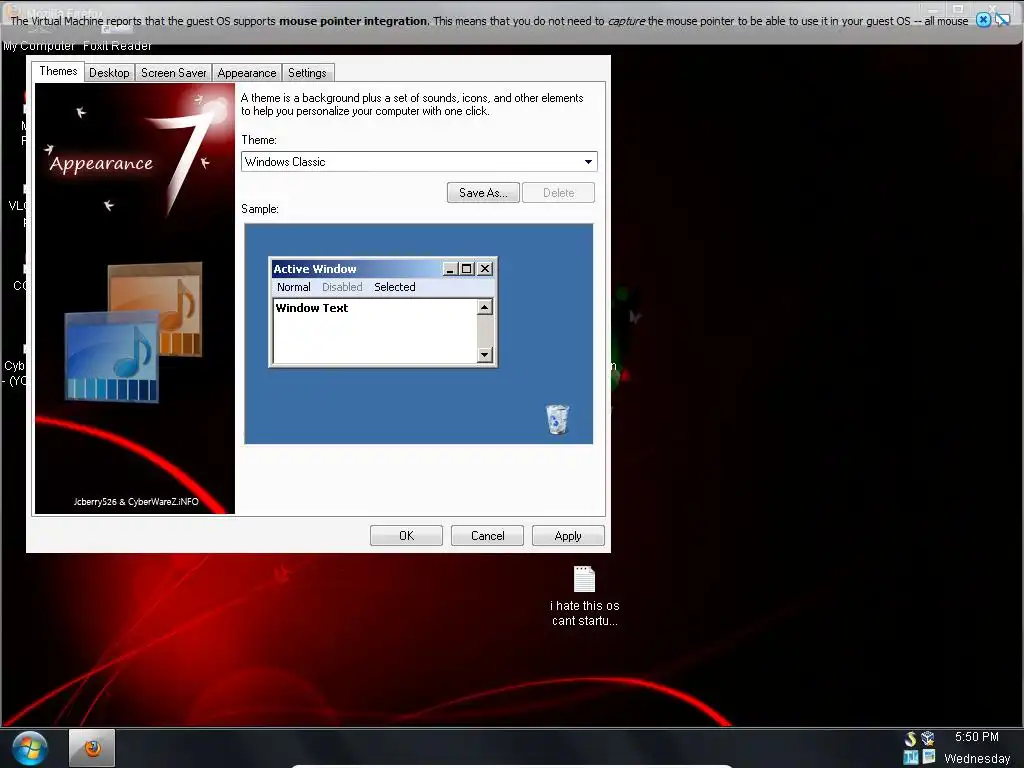Image resolution: width=1024 pixels, height=768 pixels.
Task: Click the blue music note theme icon
Action: point(112,357)
